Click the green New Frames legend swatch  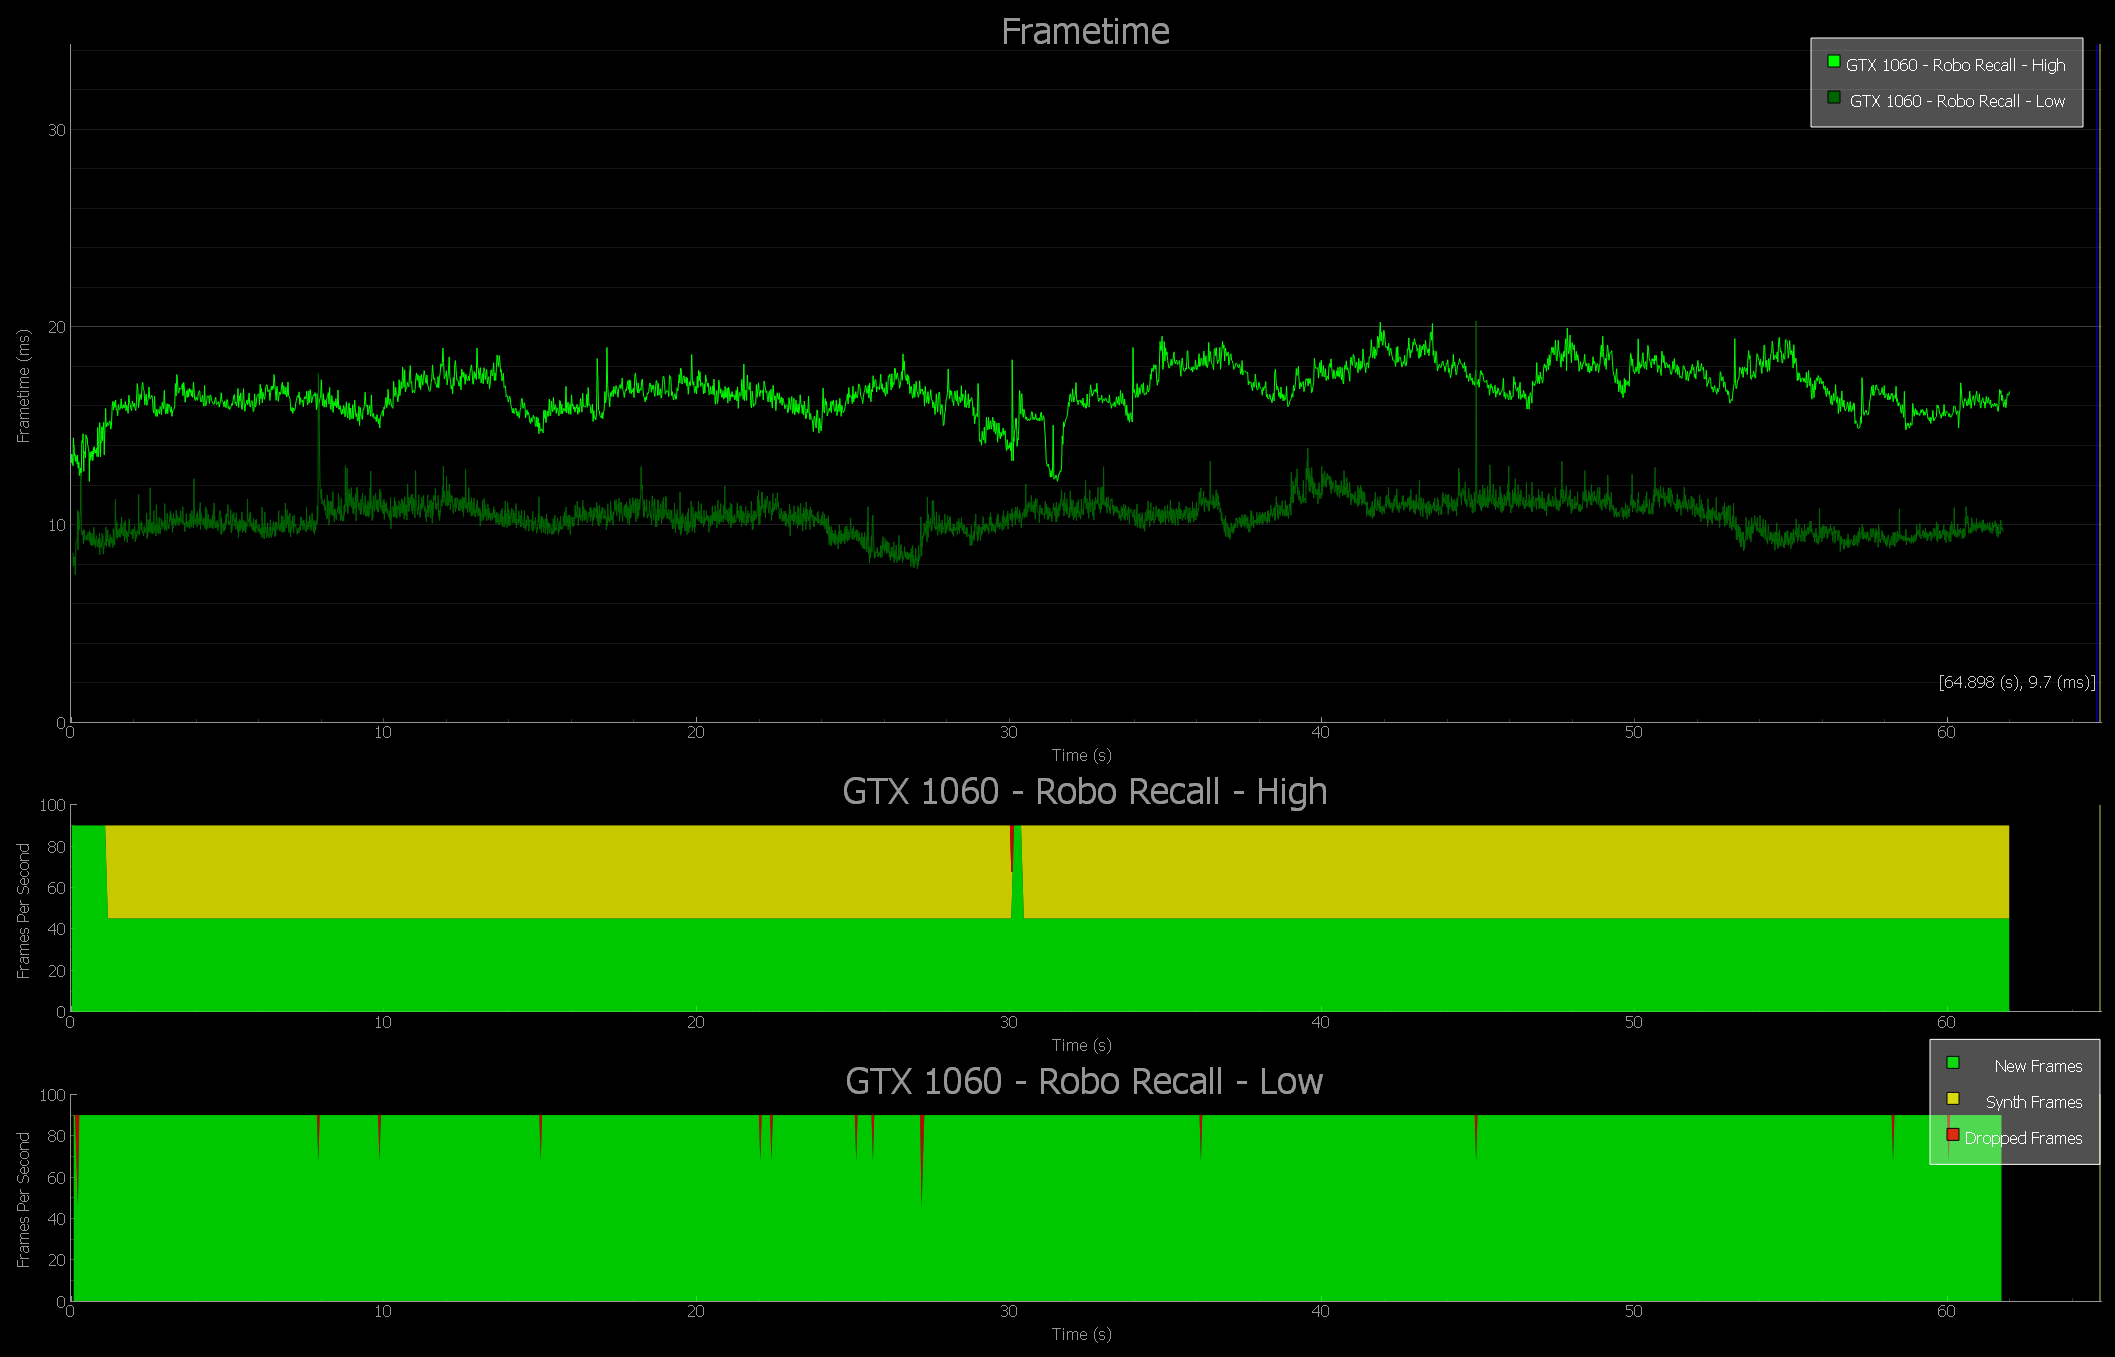pos(1953,1063)
